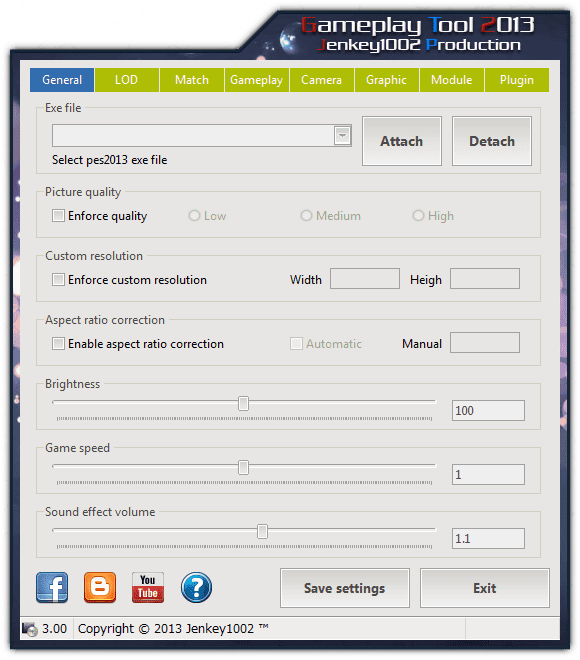This screenshot has height=660, width=580.
Task: Open the Blogger icon link
Action: [100, 588]
